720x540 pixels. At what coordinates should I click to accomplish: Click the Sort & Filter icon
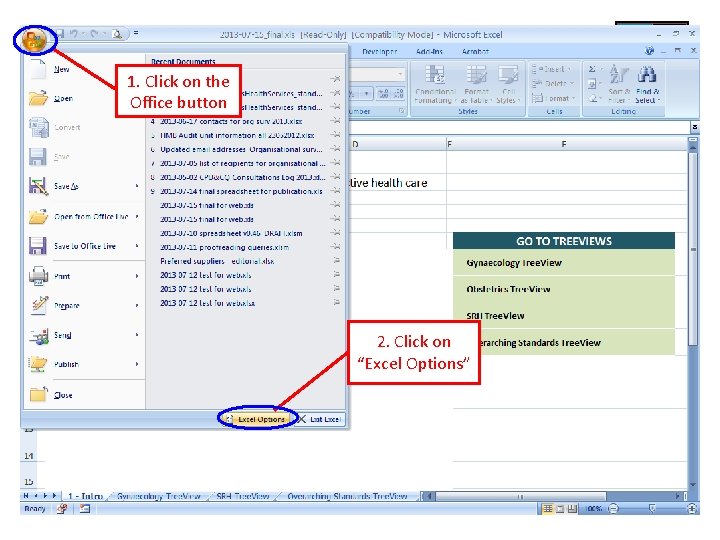click(x=619, y=74)
